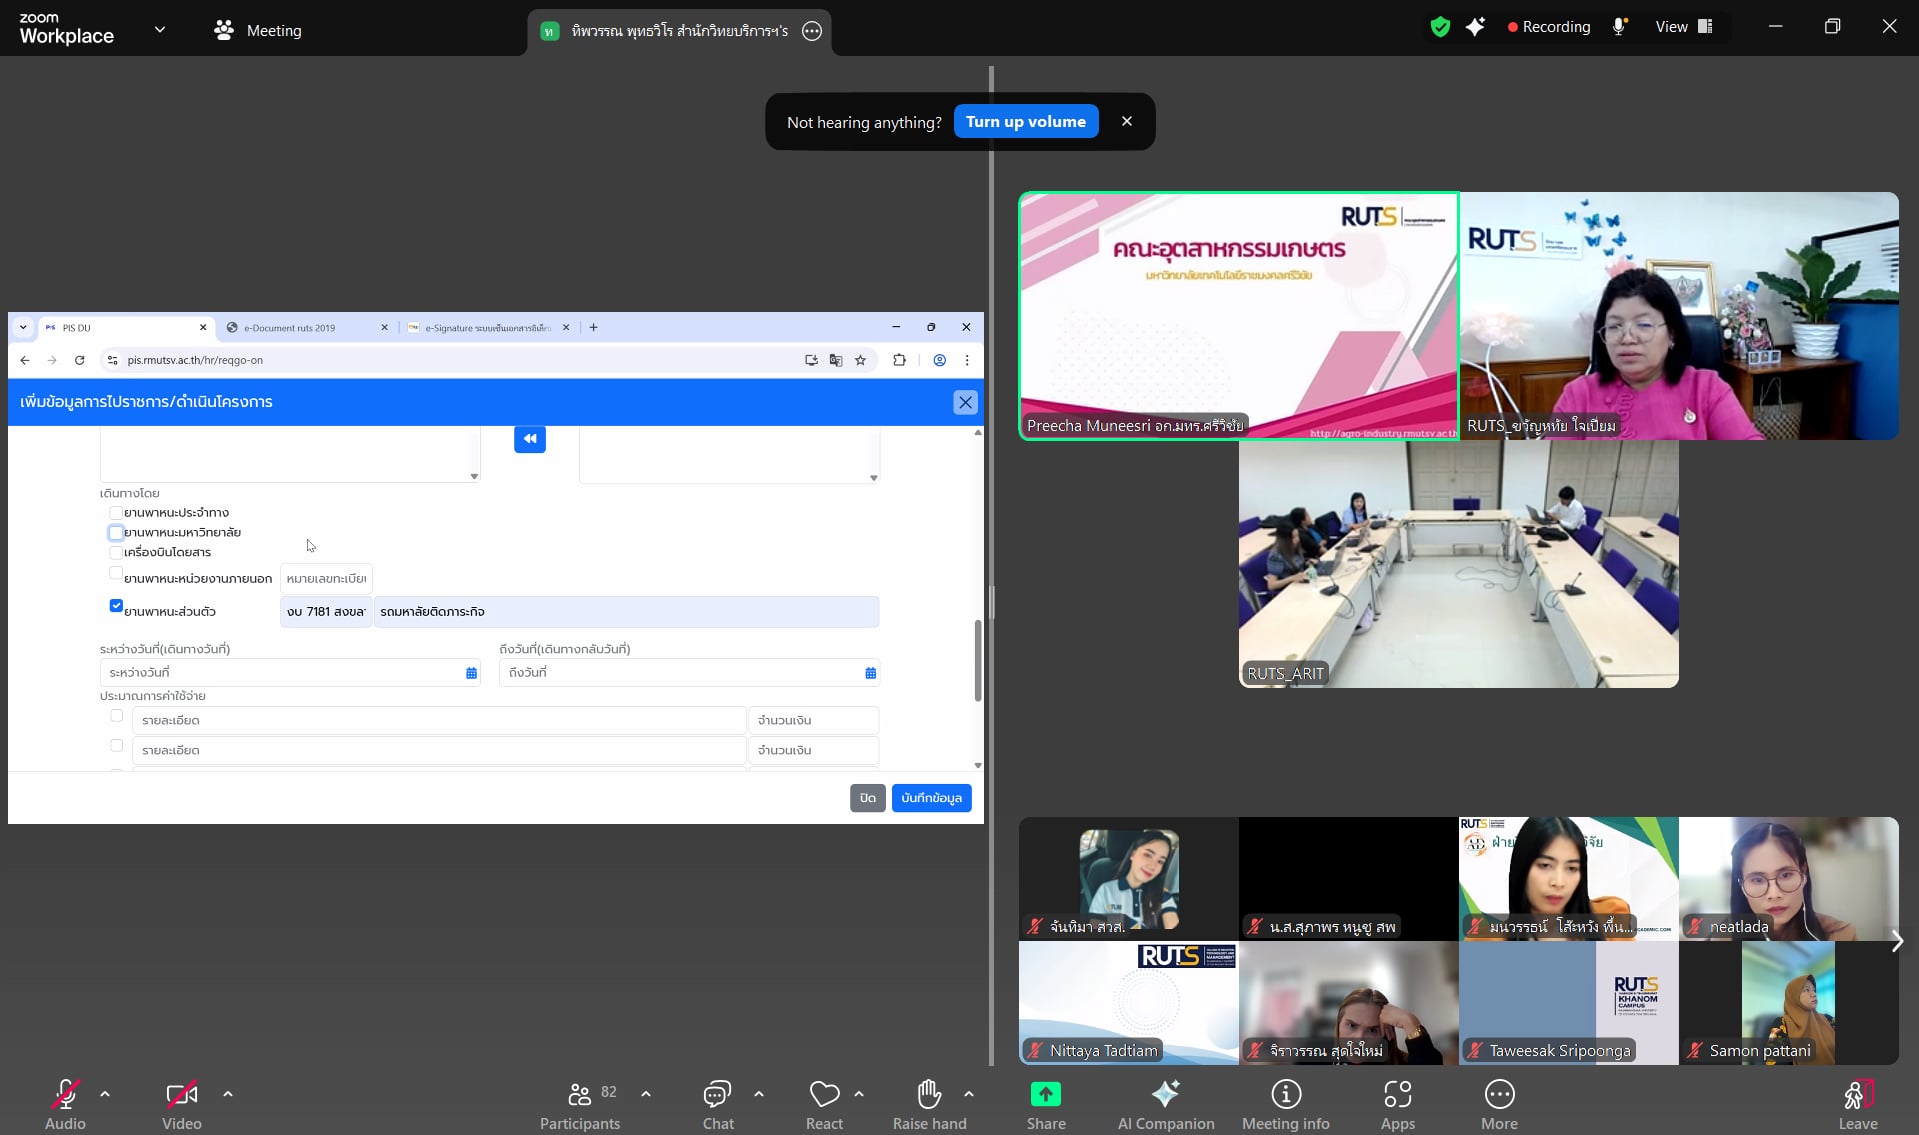The height and width of the screenshot is (1135, 1919).
Task: Unmute using the Audio microphone icon
Action: point(65,1095)
